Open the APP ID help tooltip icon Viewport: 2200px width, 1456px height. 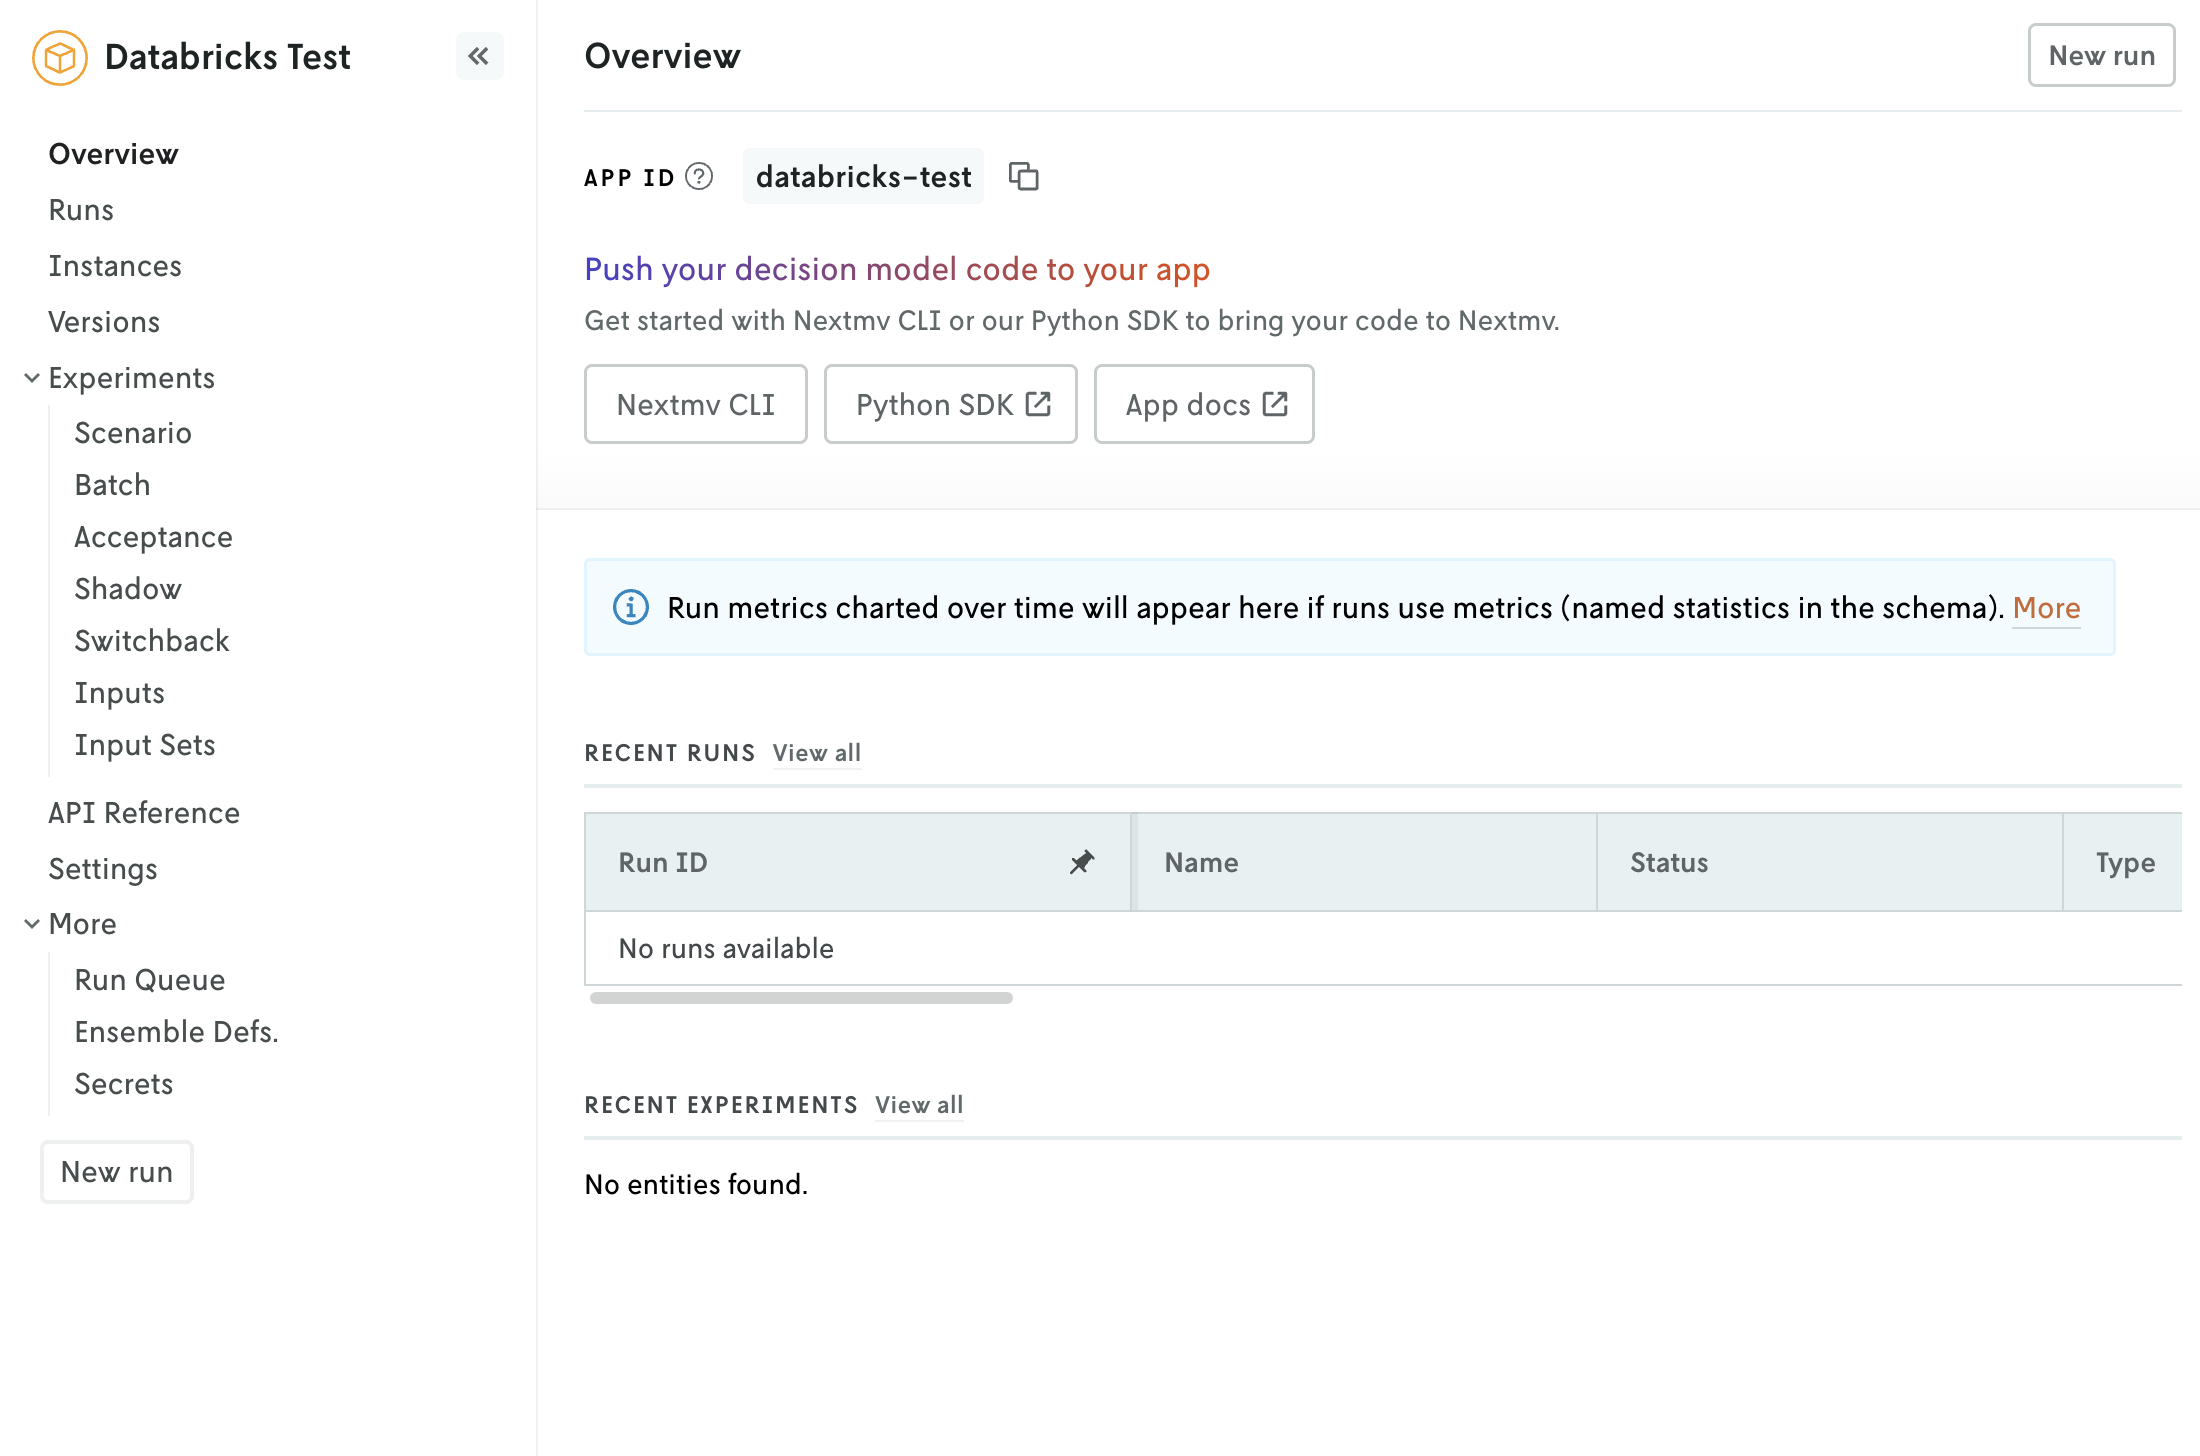699,177
